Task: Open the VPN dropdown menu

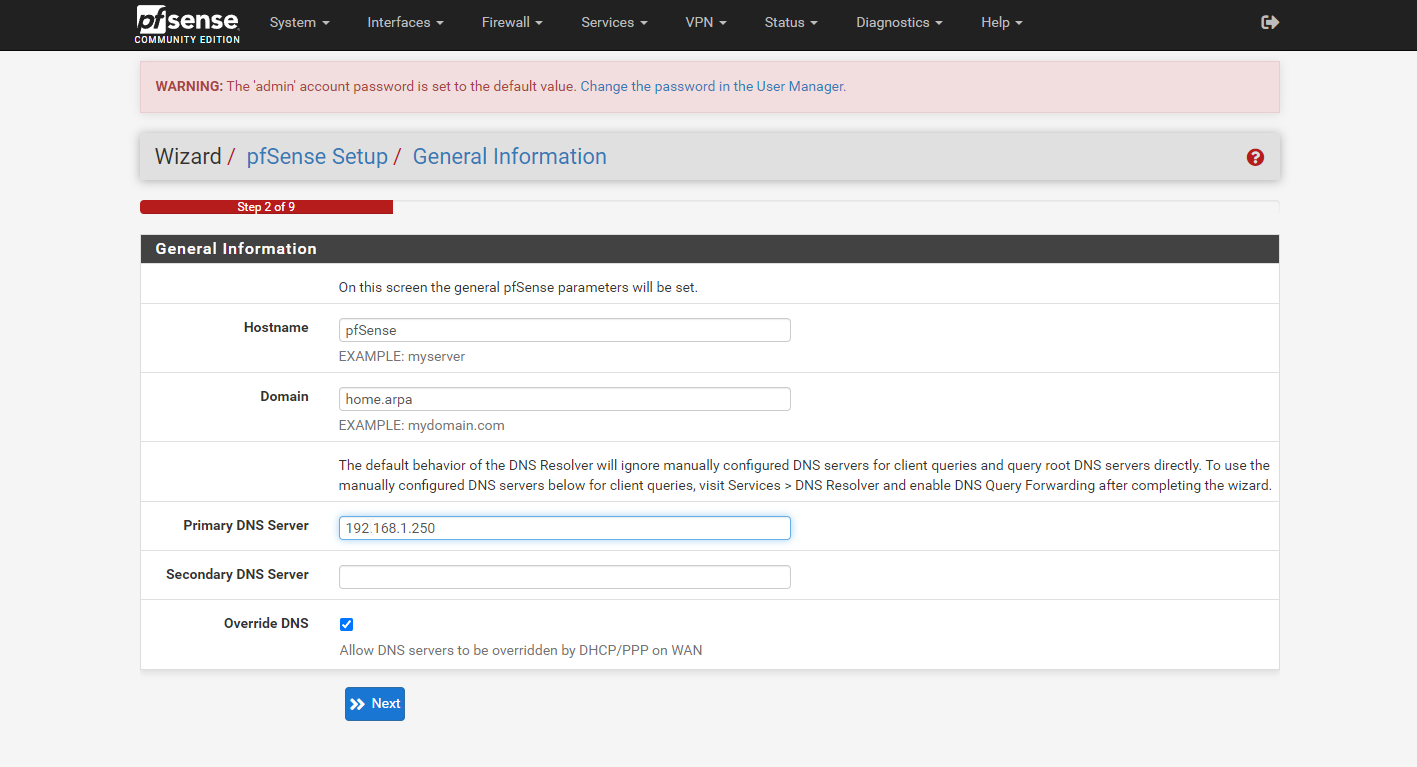Action: pyautogui.click(x=706, y=22)
